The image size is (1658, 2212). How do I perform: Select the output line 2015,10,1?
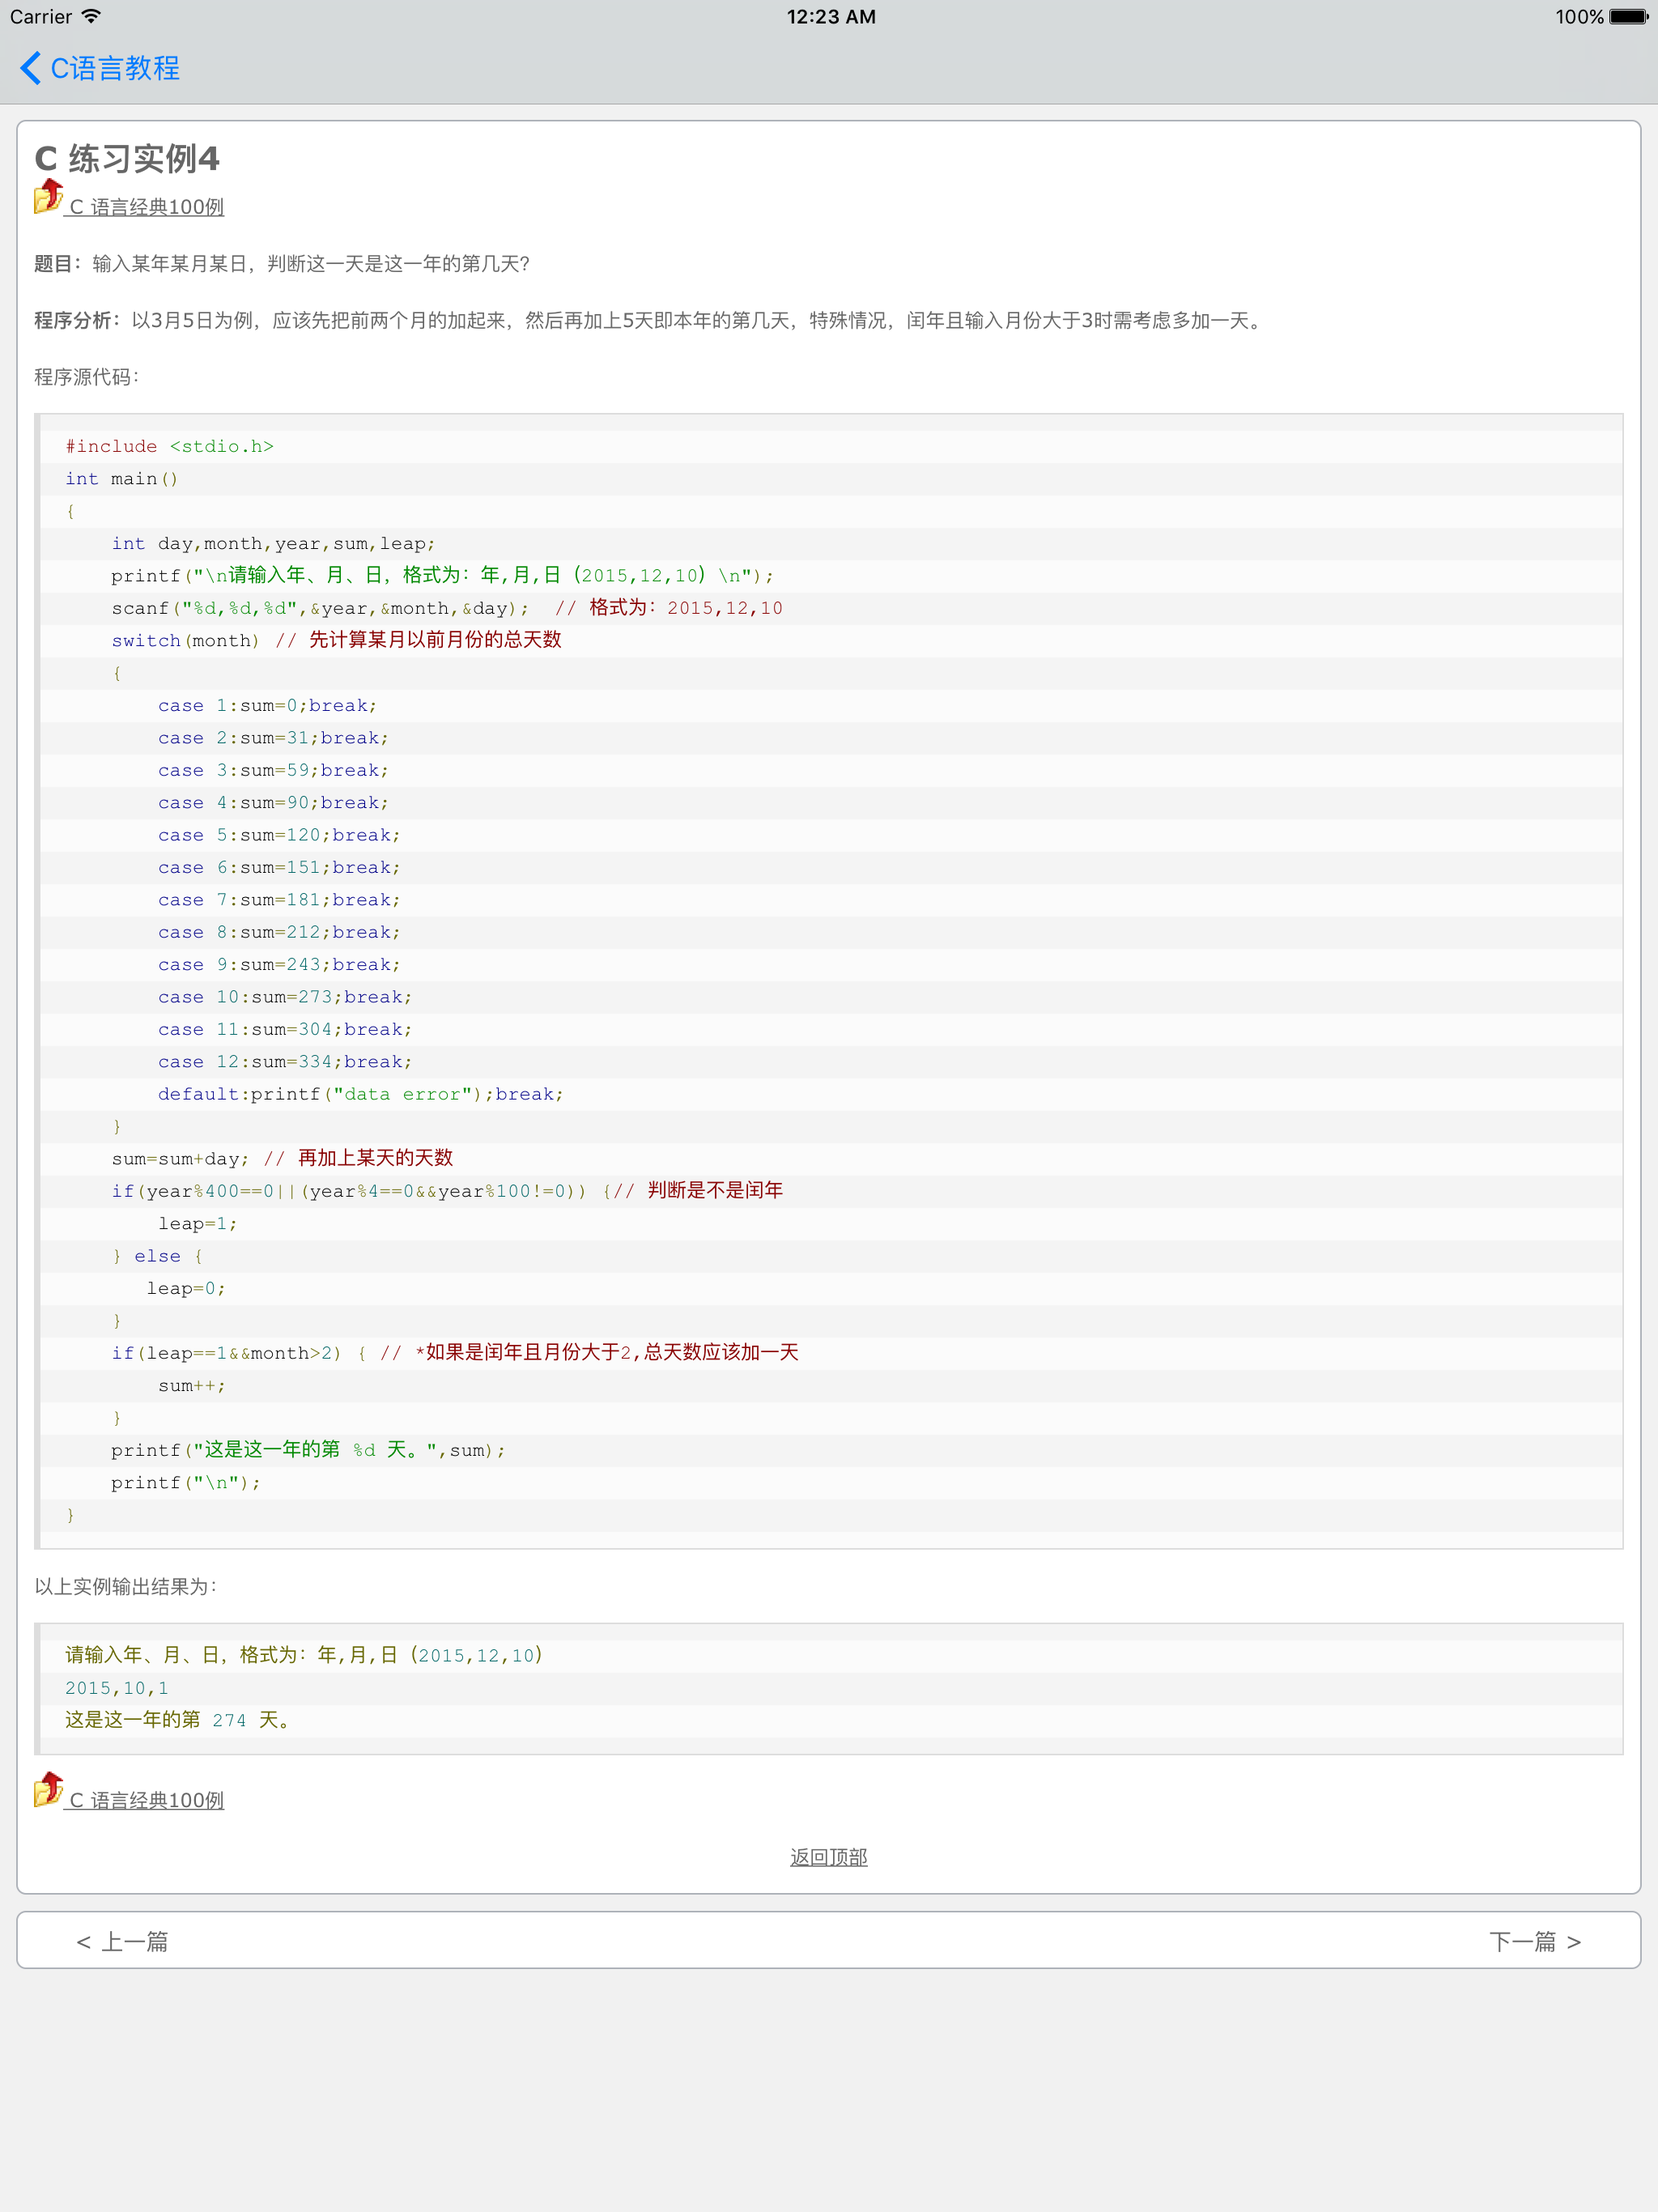pyautogui.click(x=117, y=1688)
